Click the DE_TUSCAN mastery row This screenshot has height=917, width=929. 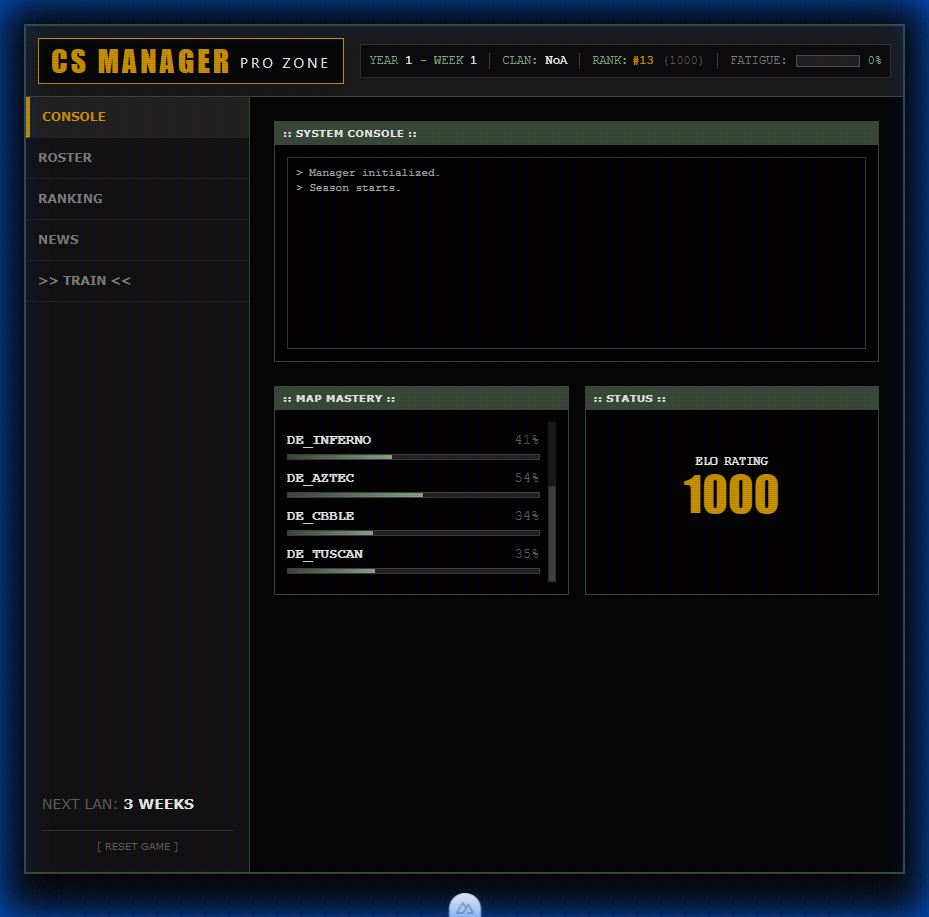tap(412, 562)
